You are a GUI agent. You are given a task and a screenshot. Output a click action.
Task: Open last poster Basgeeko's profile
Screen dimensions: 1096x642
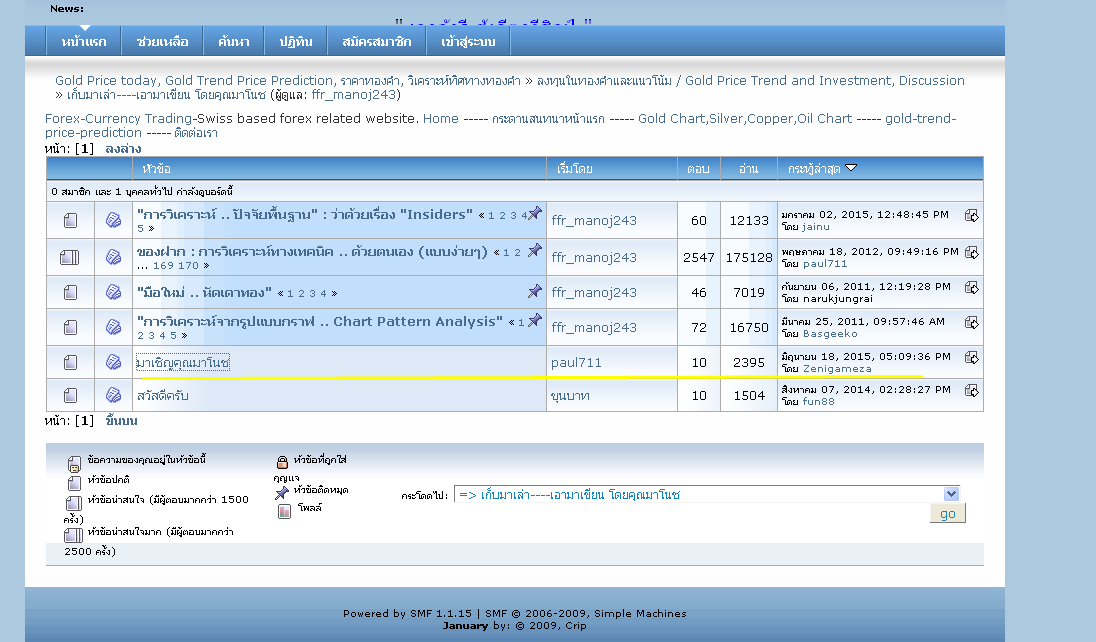pyautogui.click(x=830, y=334)
